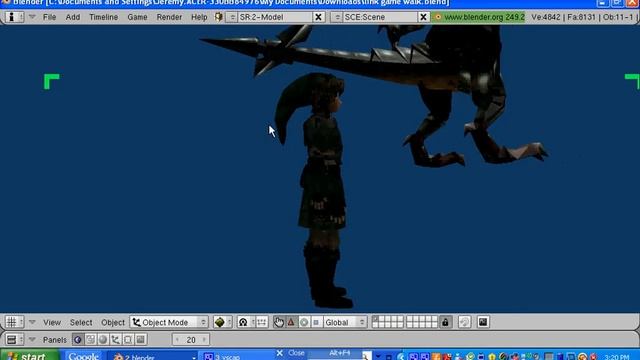Select the Shading sphere context icon

[x=103, y=340]
